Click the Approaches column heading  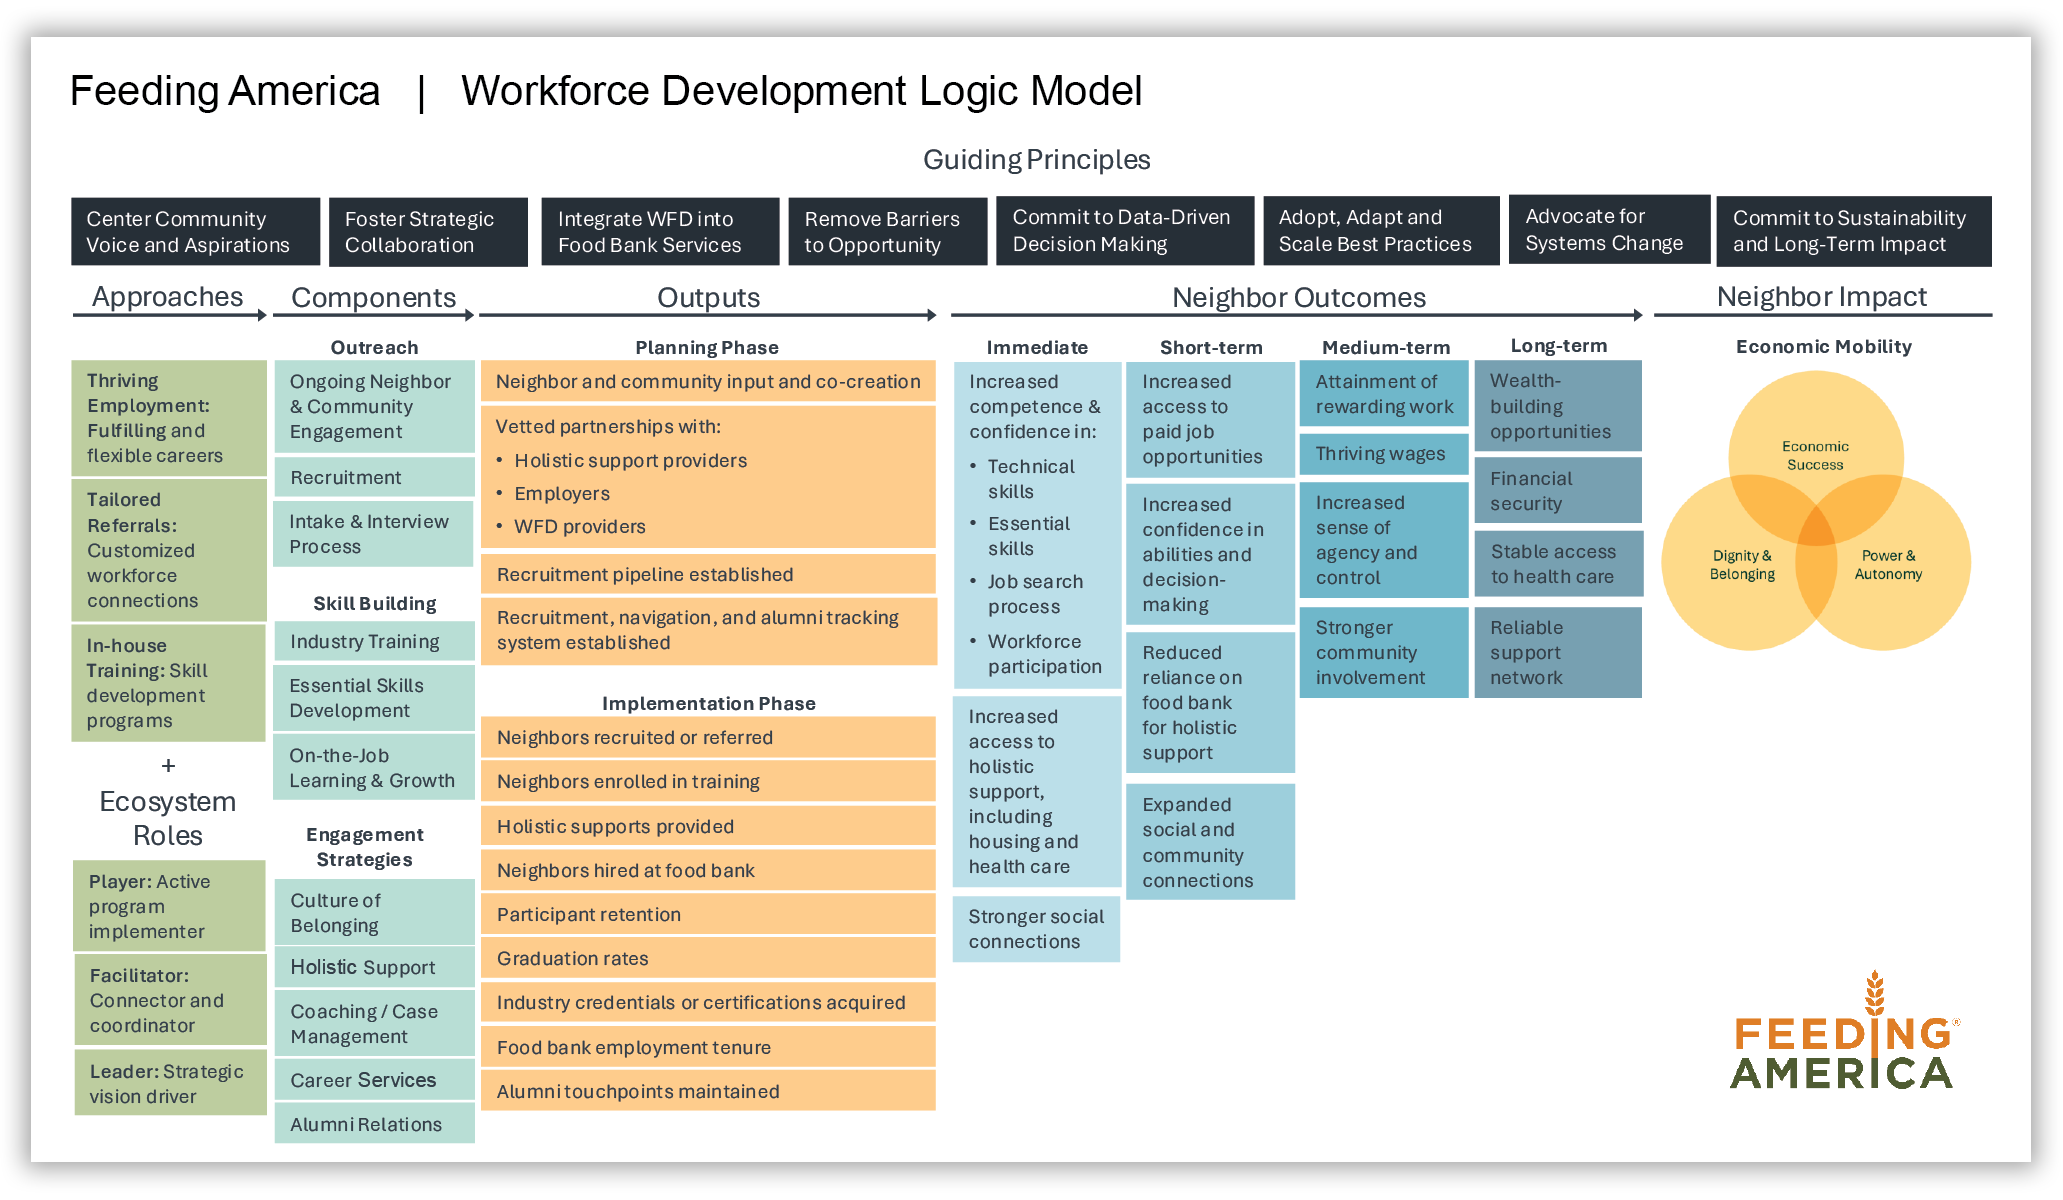coord(167,297)
